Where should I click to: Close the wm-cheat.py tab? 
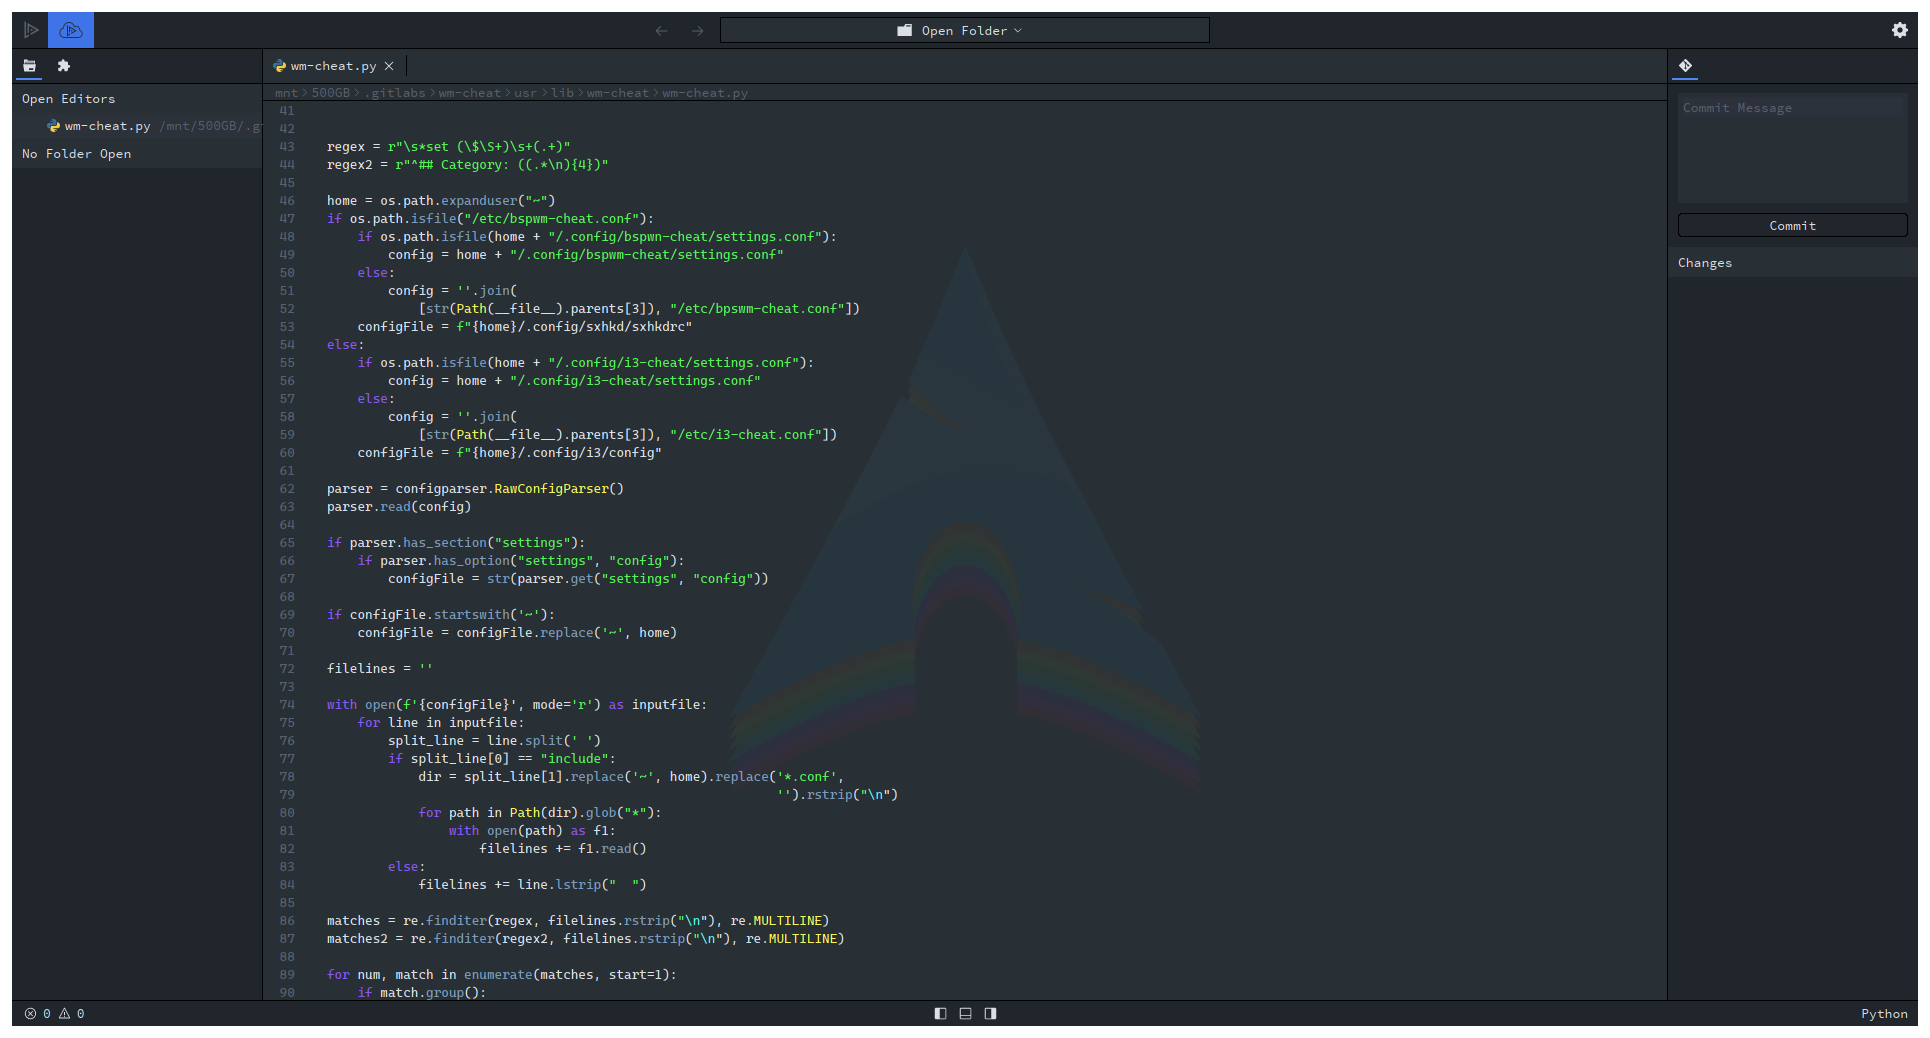pyautogui.click(x=389, y=66)
